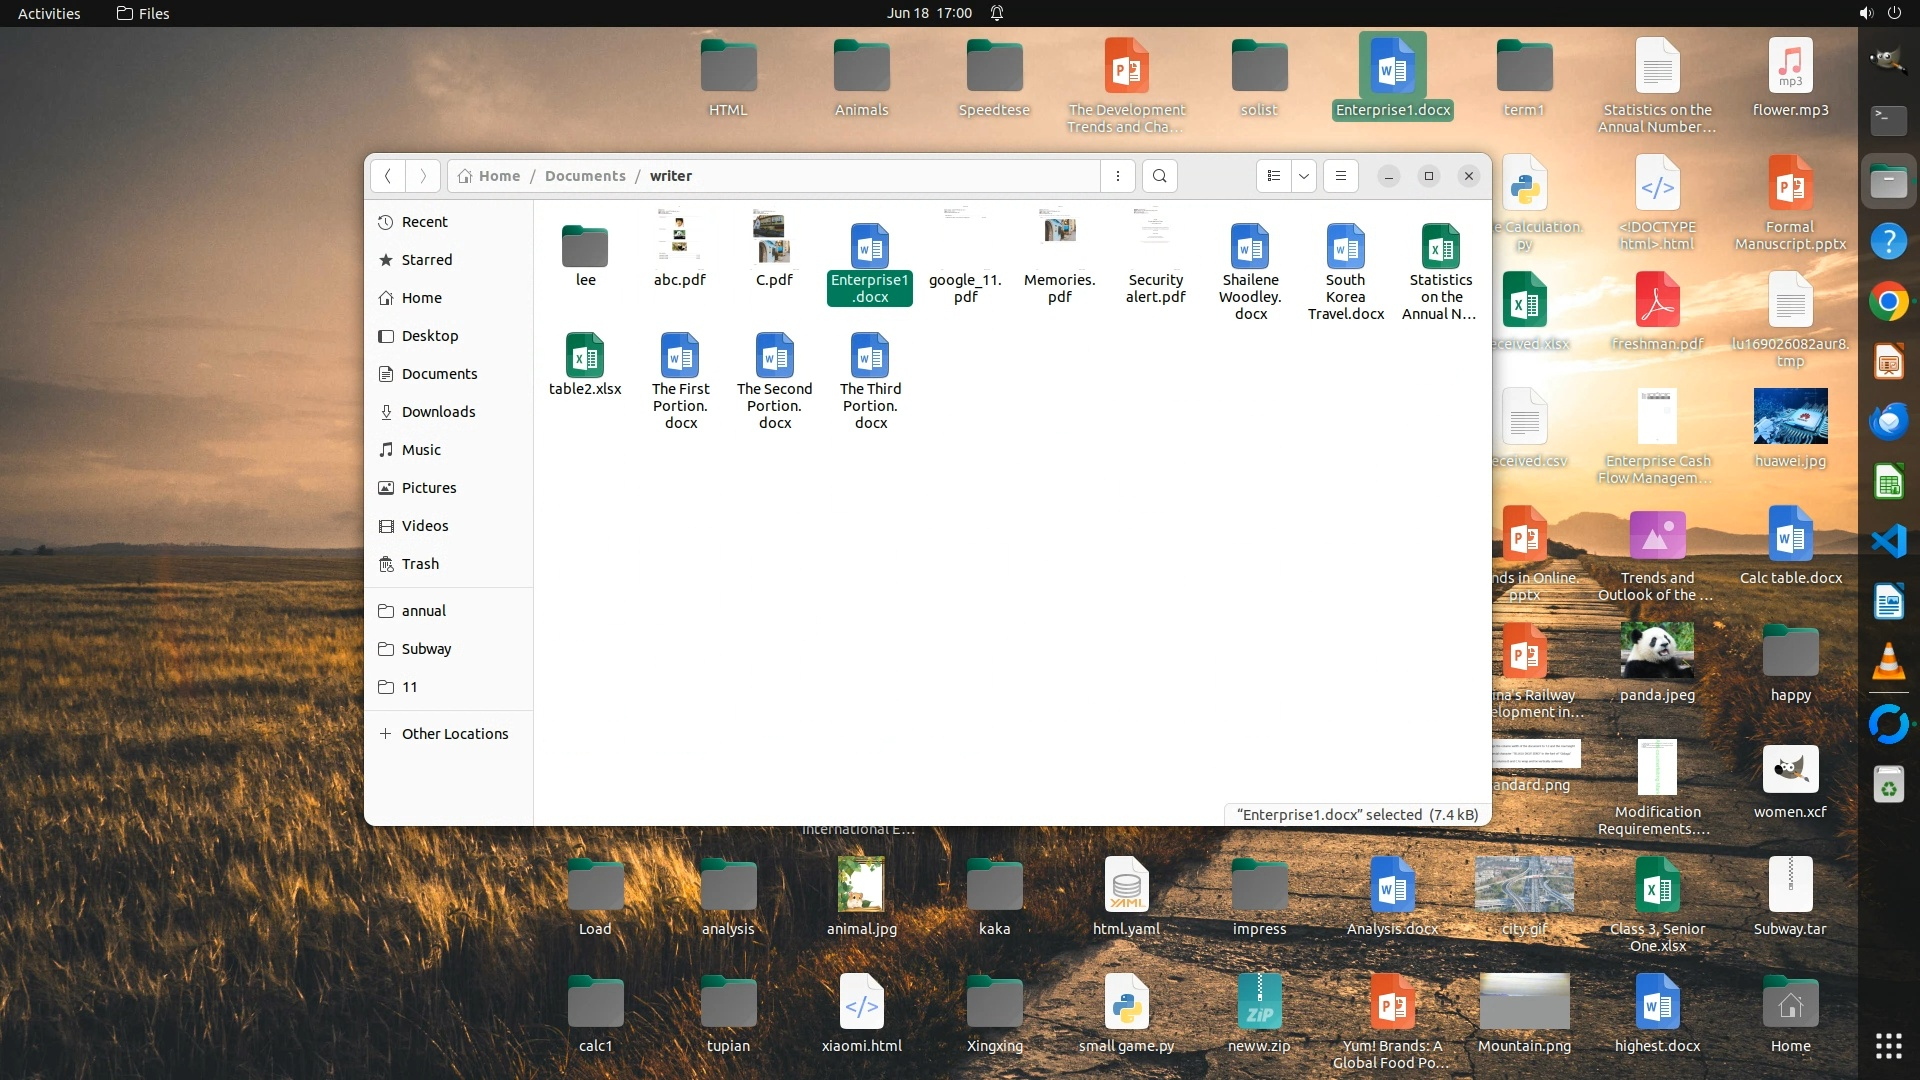Open Trash in sidebar
Viewport: 1920px width, 1080px height.
pos(420,564)
